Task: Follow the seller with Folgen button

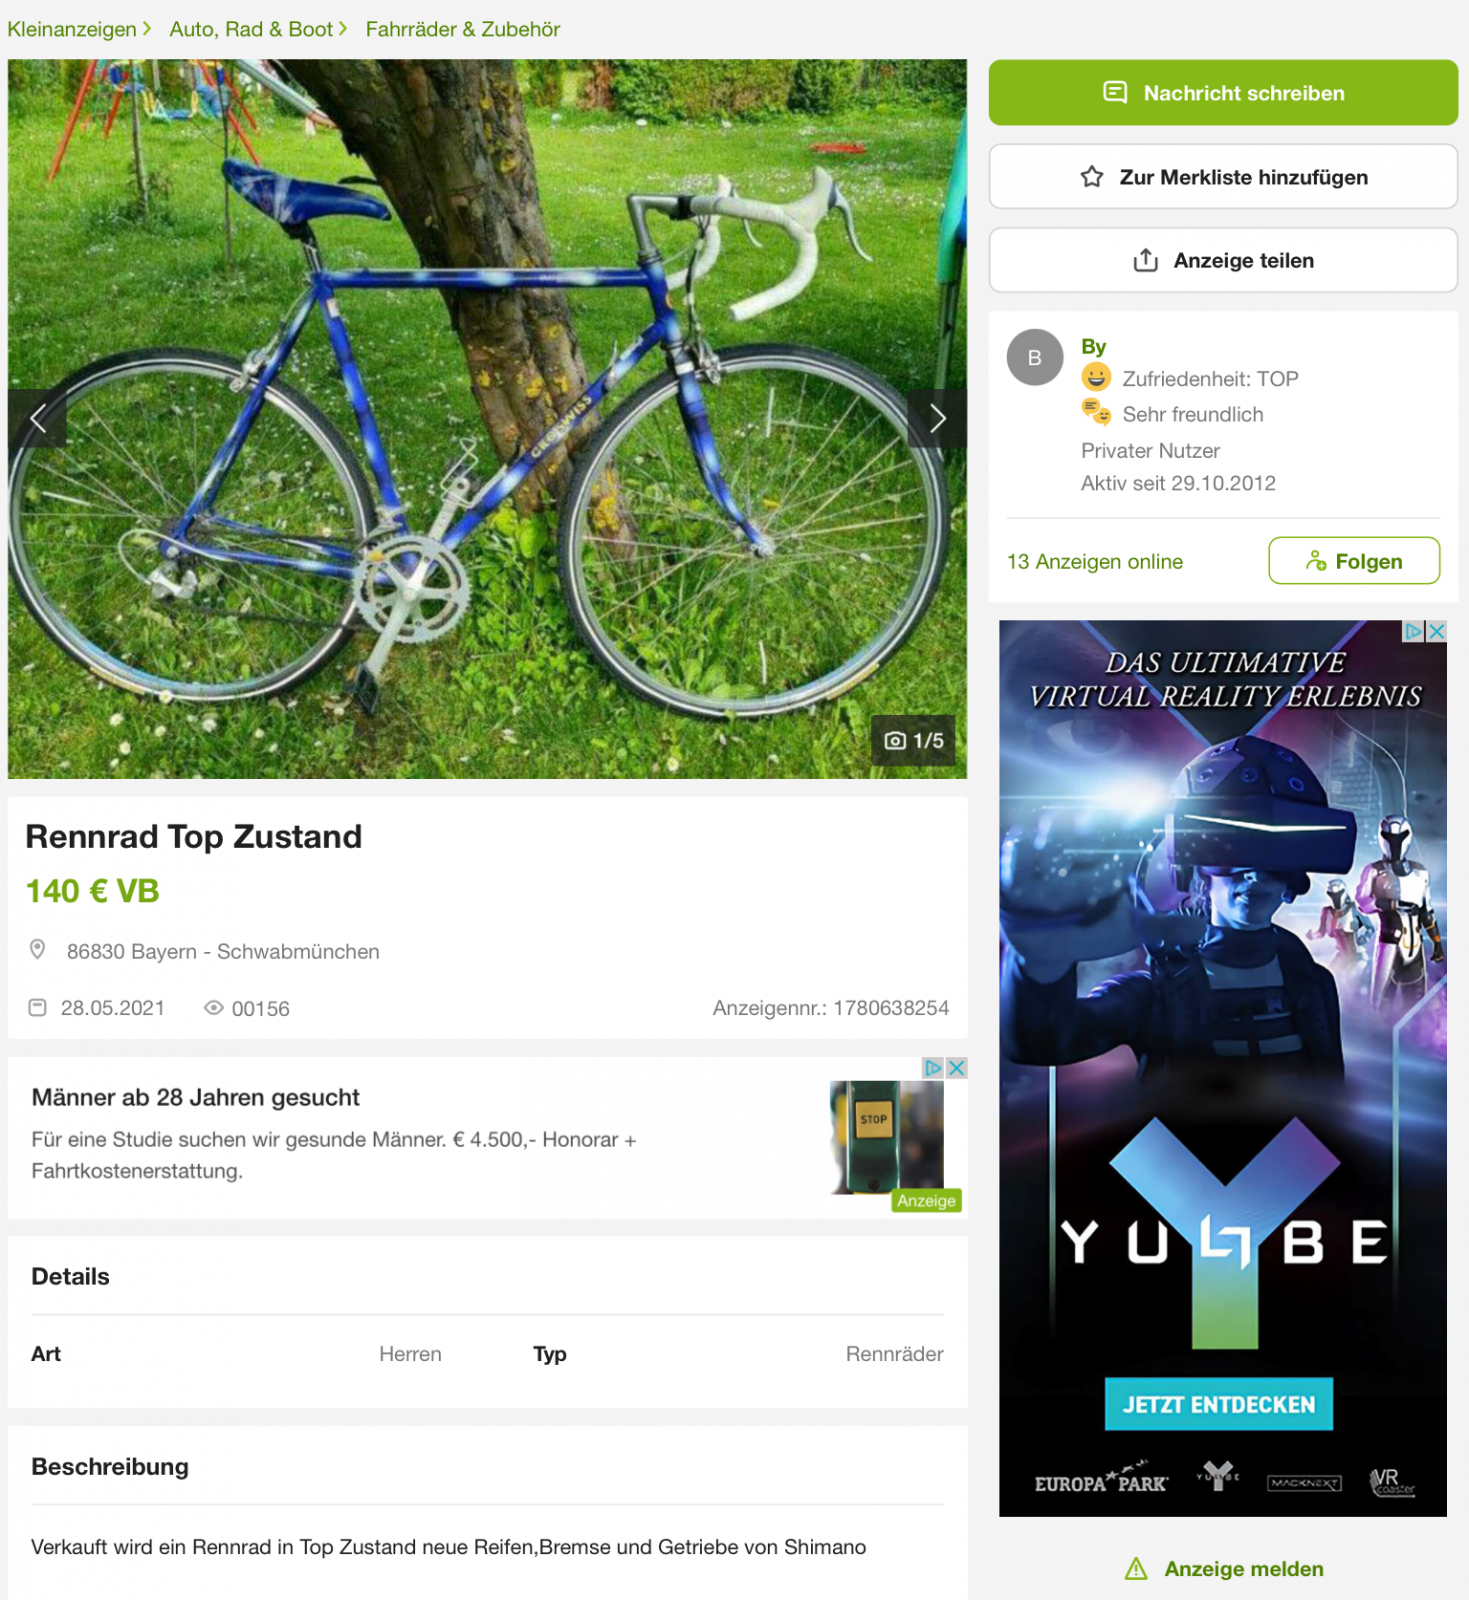Action: [x=1354, y=561]
